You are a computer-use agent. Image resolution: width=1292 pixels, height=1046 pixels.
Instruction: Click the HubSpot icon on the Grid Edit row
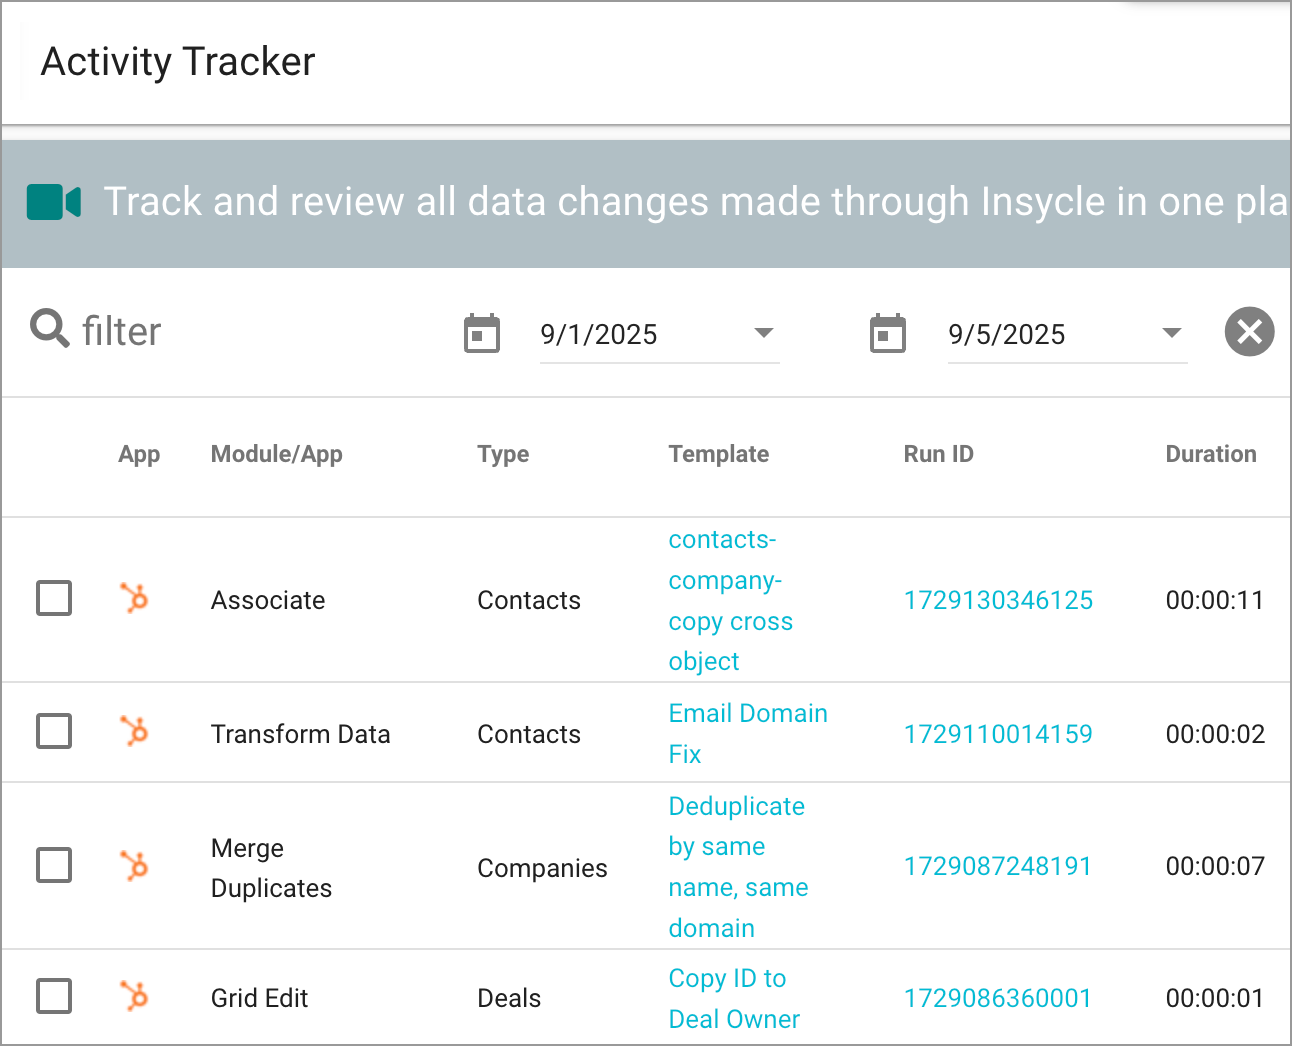(x=134, y=997)
